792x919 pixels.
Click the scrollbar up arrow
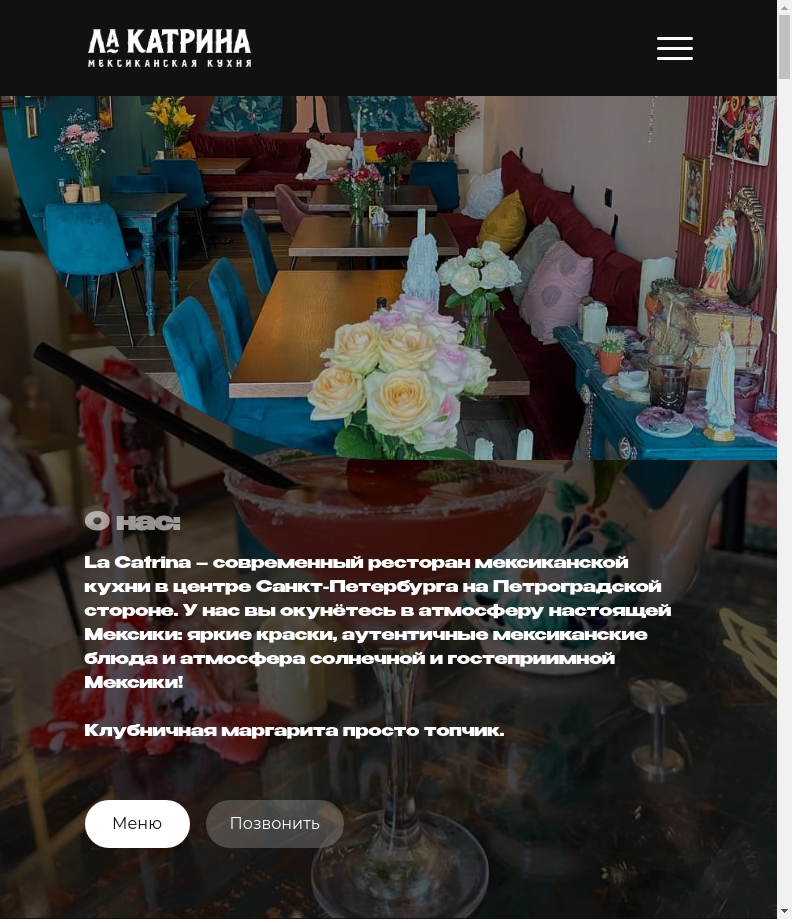784,6
